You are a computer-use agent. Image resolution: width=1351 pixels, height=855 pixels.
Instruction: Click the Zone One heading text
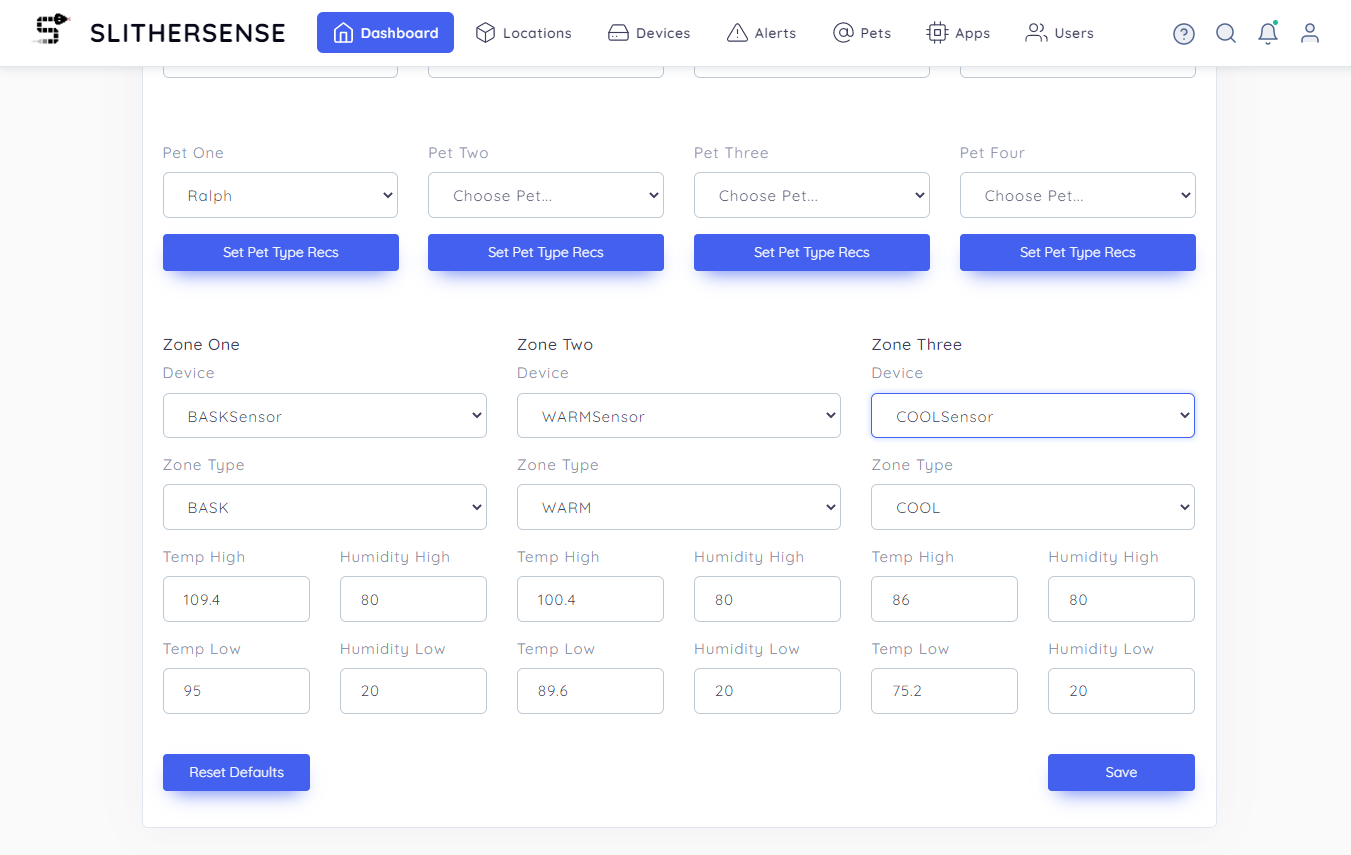click(x=201, y=344)
